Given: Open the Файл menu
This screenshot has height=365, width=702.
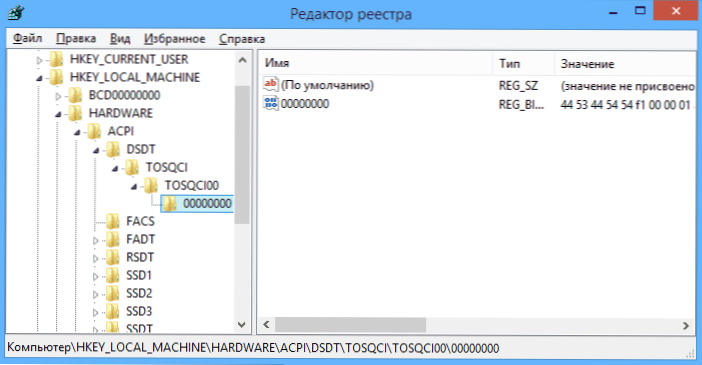Looking at the screenshot, I should click(27, 39).
